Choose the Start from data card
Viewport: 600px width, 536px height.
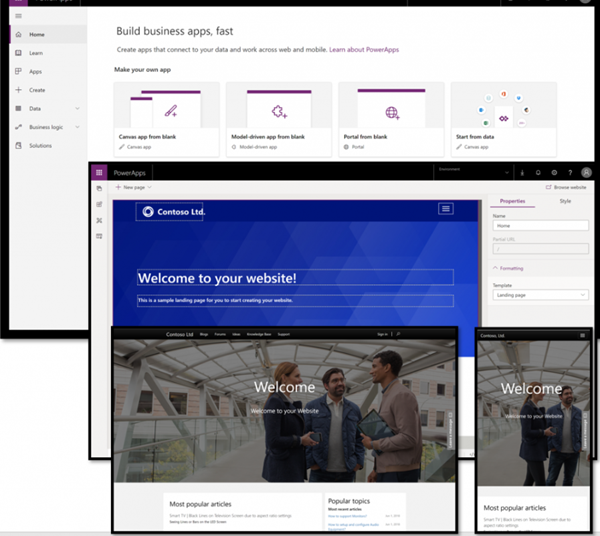(504, 119)
